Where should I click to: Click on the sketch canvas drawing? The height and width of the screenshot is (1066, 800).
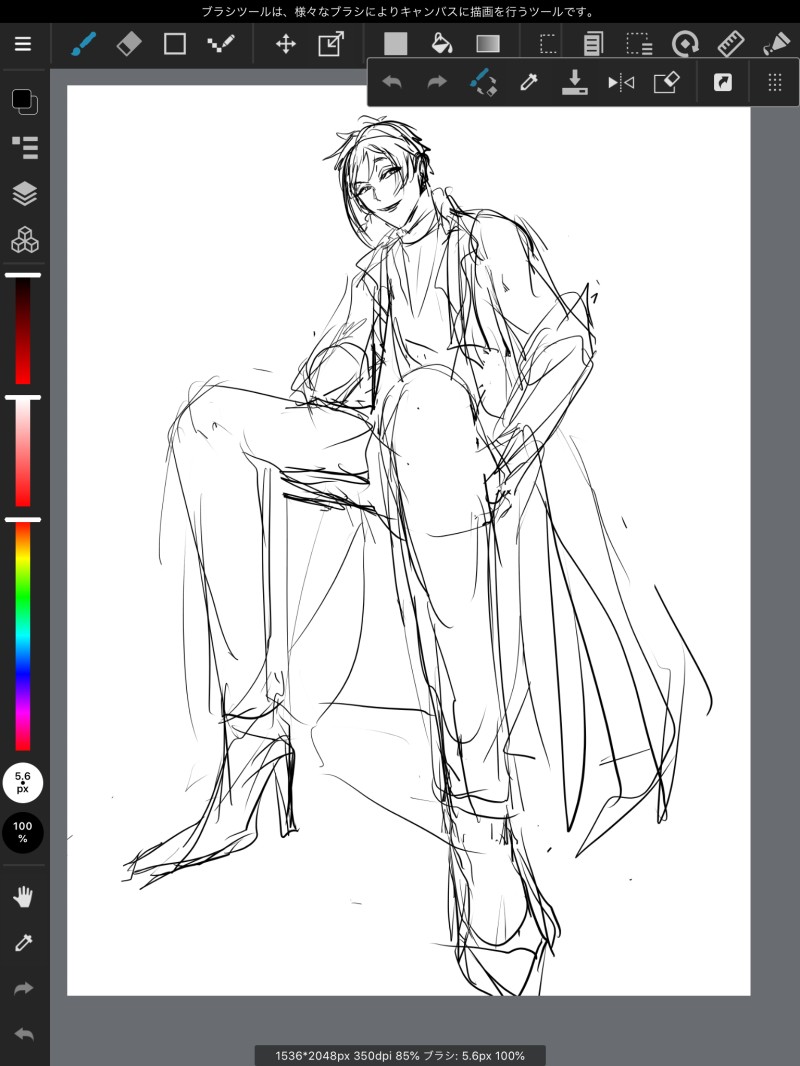(408, 540)
